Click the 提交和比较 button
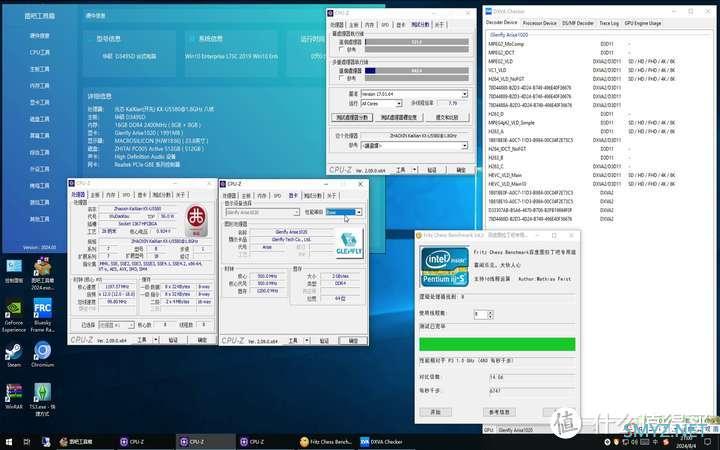Image resolution: width=720 pixels, height=450 pixels. pos(447,118)
